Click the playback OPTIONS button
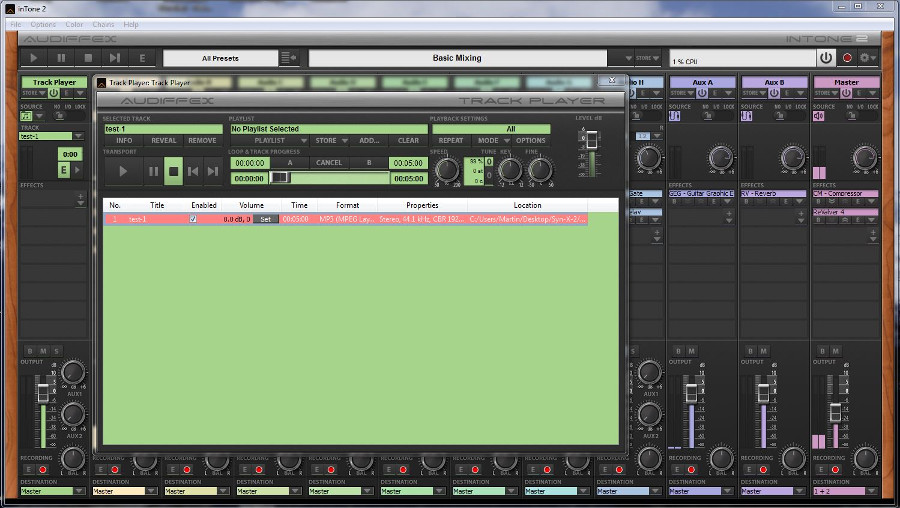900x508 pixels. point(530,141)
